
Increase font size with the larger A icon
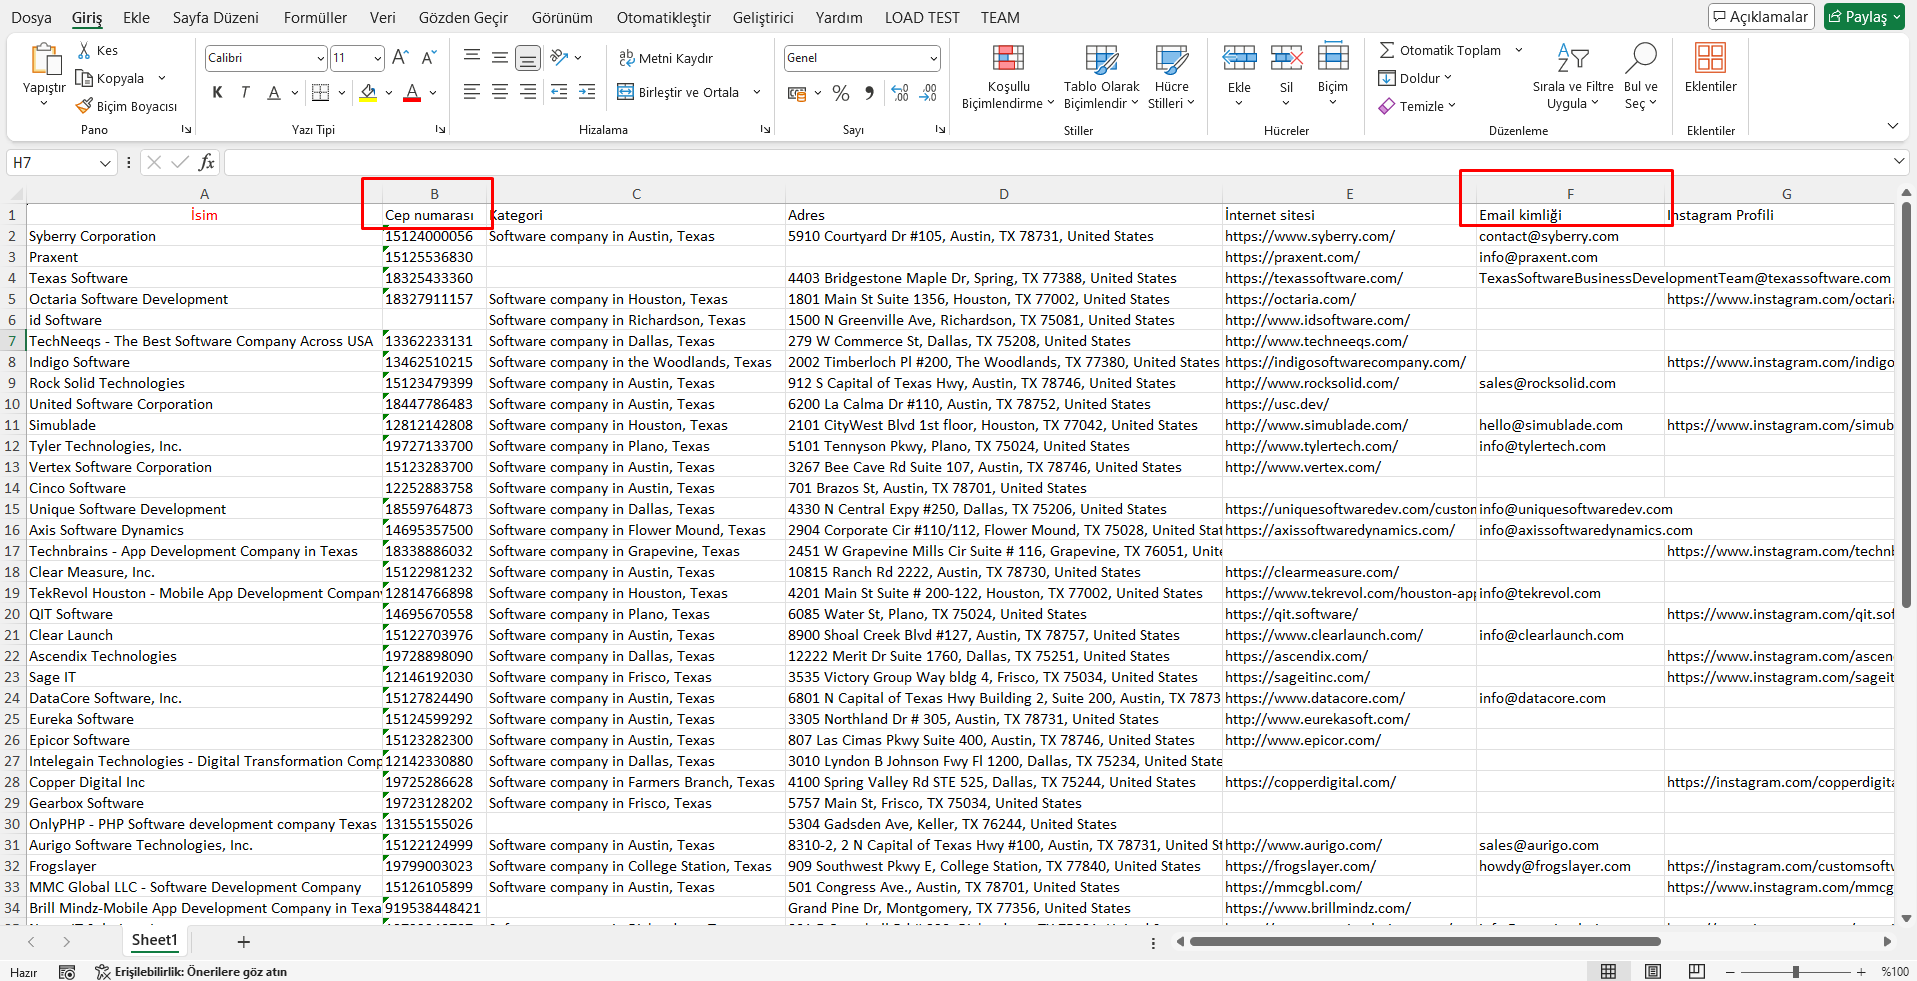pyautogui.click(x=400, y=58)
